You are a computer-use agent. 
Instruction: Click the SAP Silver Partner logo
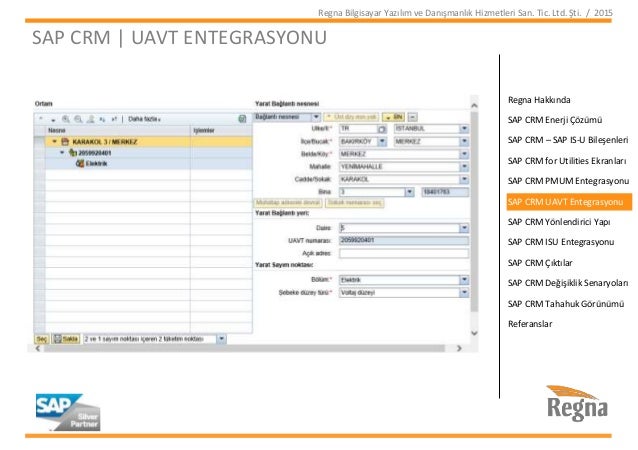coord(68,412)
